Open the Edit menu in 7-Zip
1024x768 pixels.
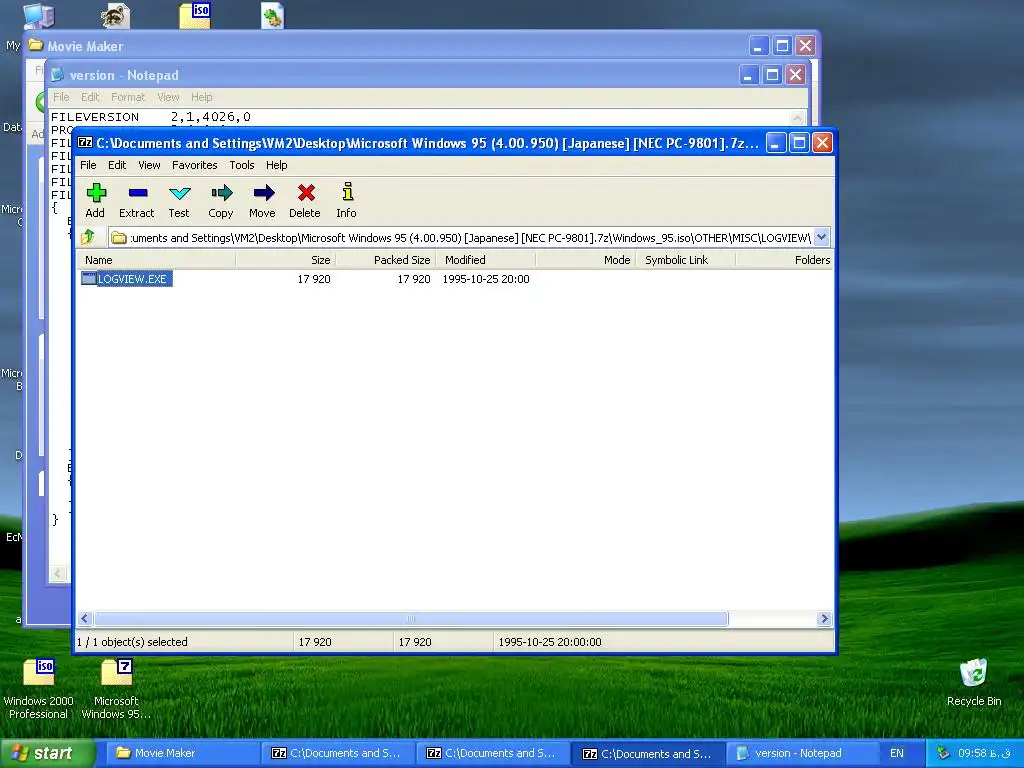117,165
